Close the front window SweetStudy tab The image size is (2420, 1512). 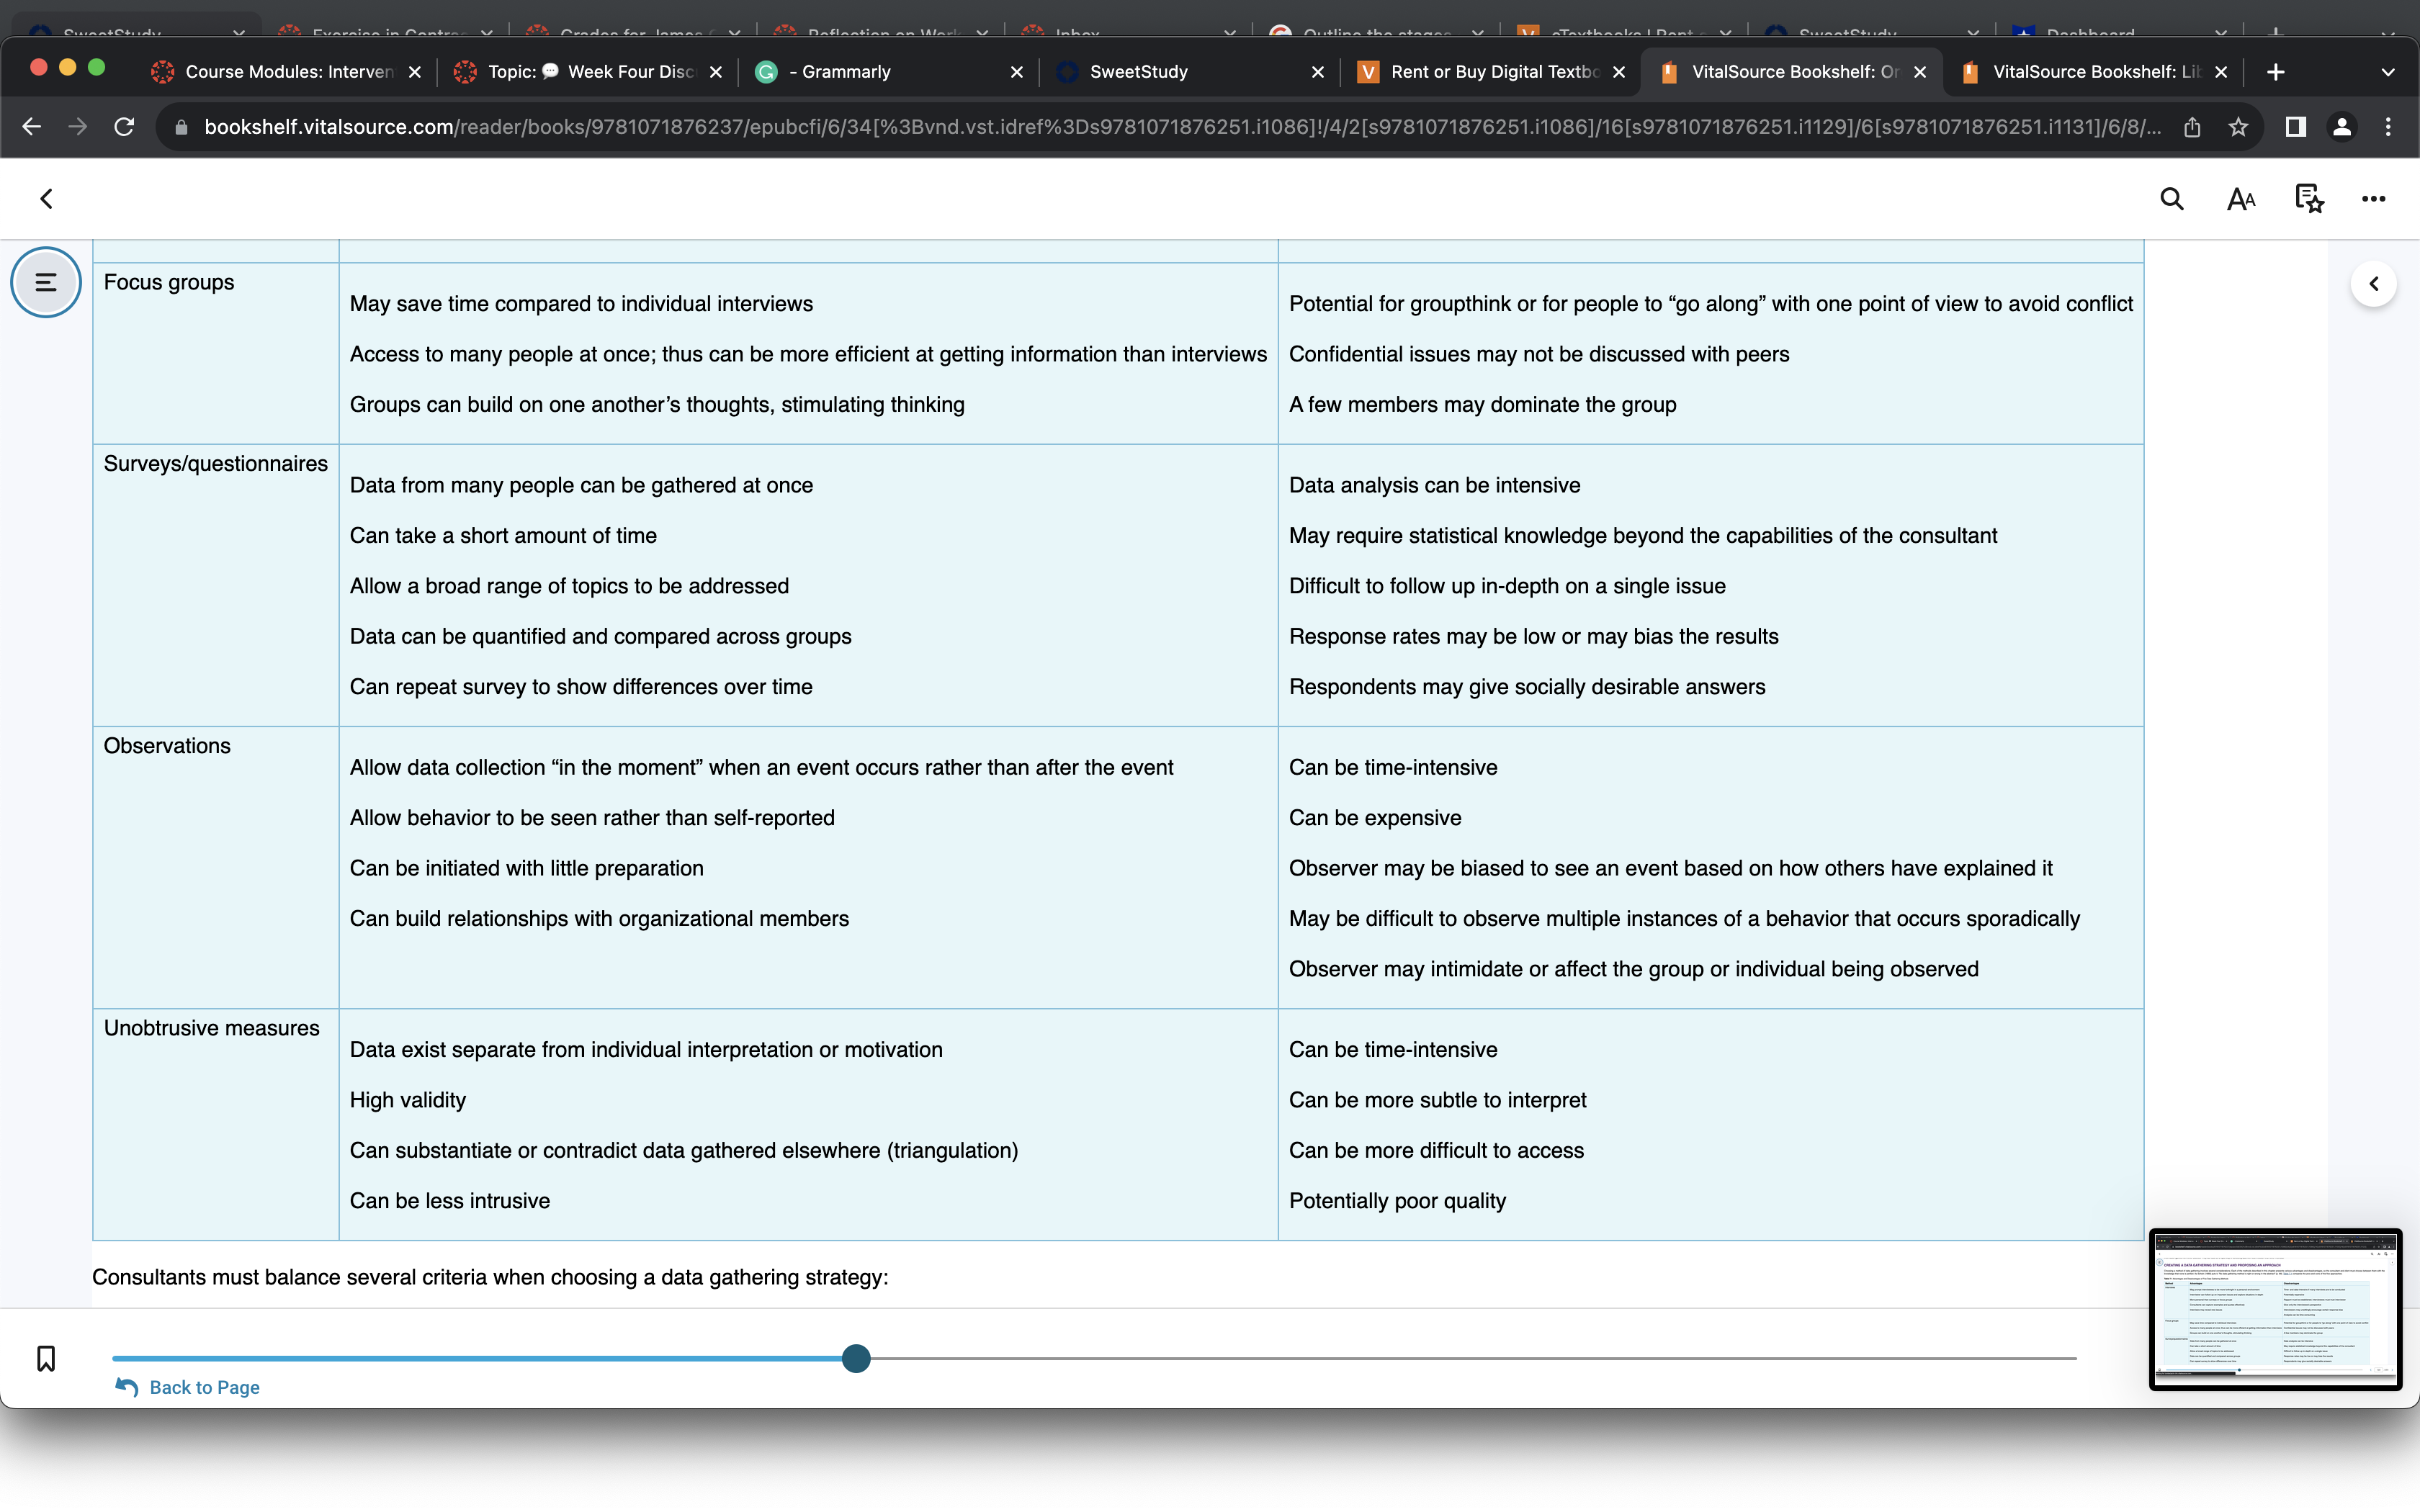click(1318, 72)
